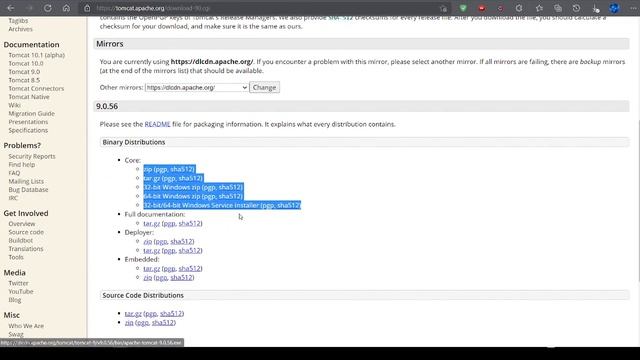Download Full documentation tar.gz

tap(152, 223)
